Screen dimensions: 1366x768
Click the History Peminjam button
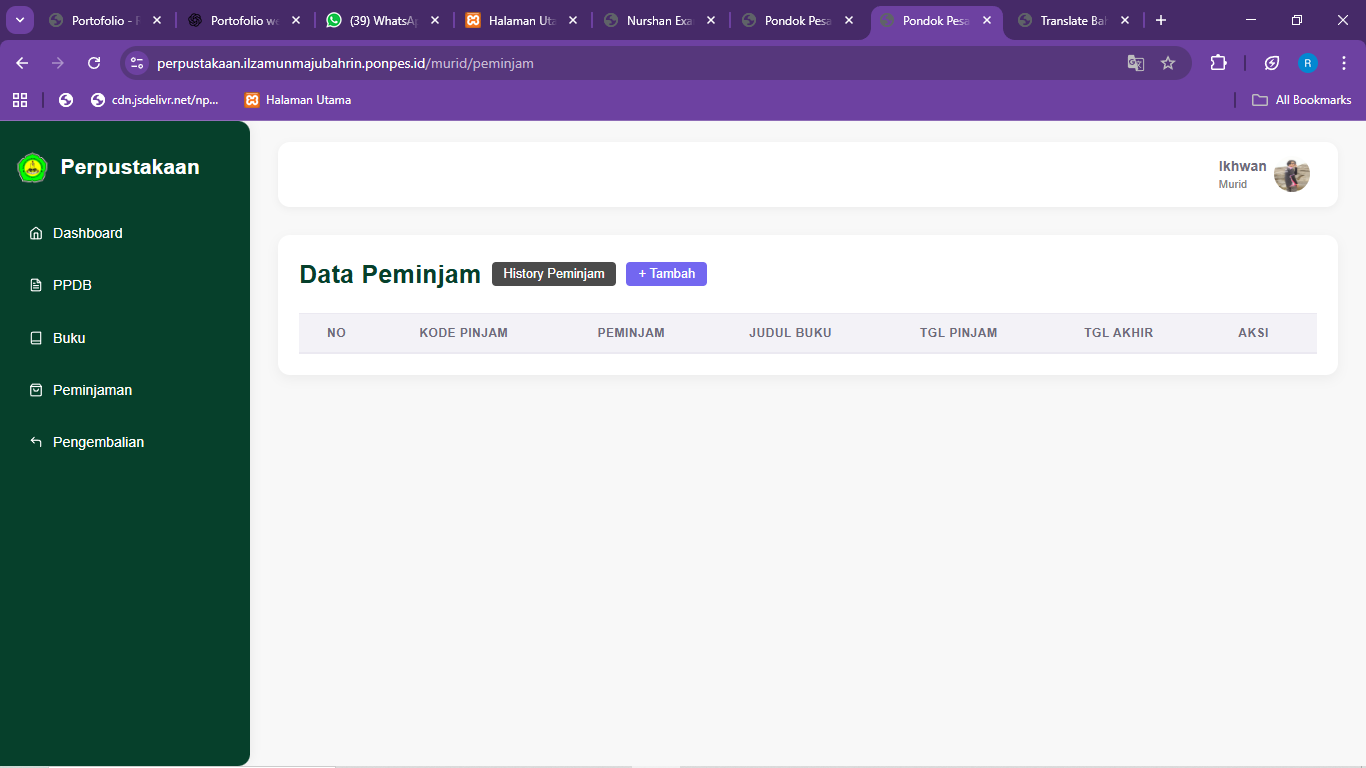click(x=553, y=273)
